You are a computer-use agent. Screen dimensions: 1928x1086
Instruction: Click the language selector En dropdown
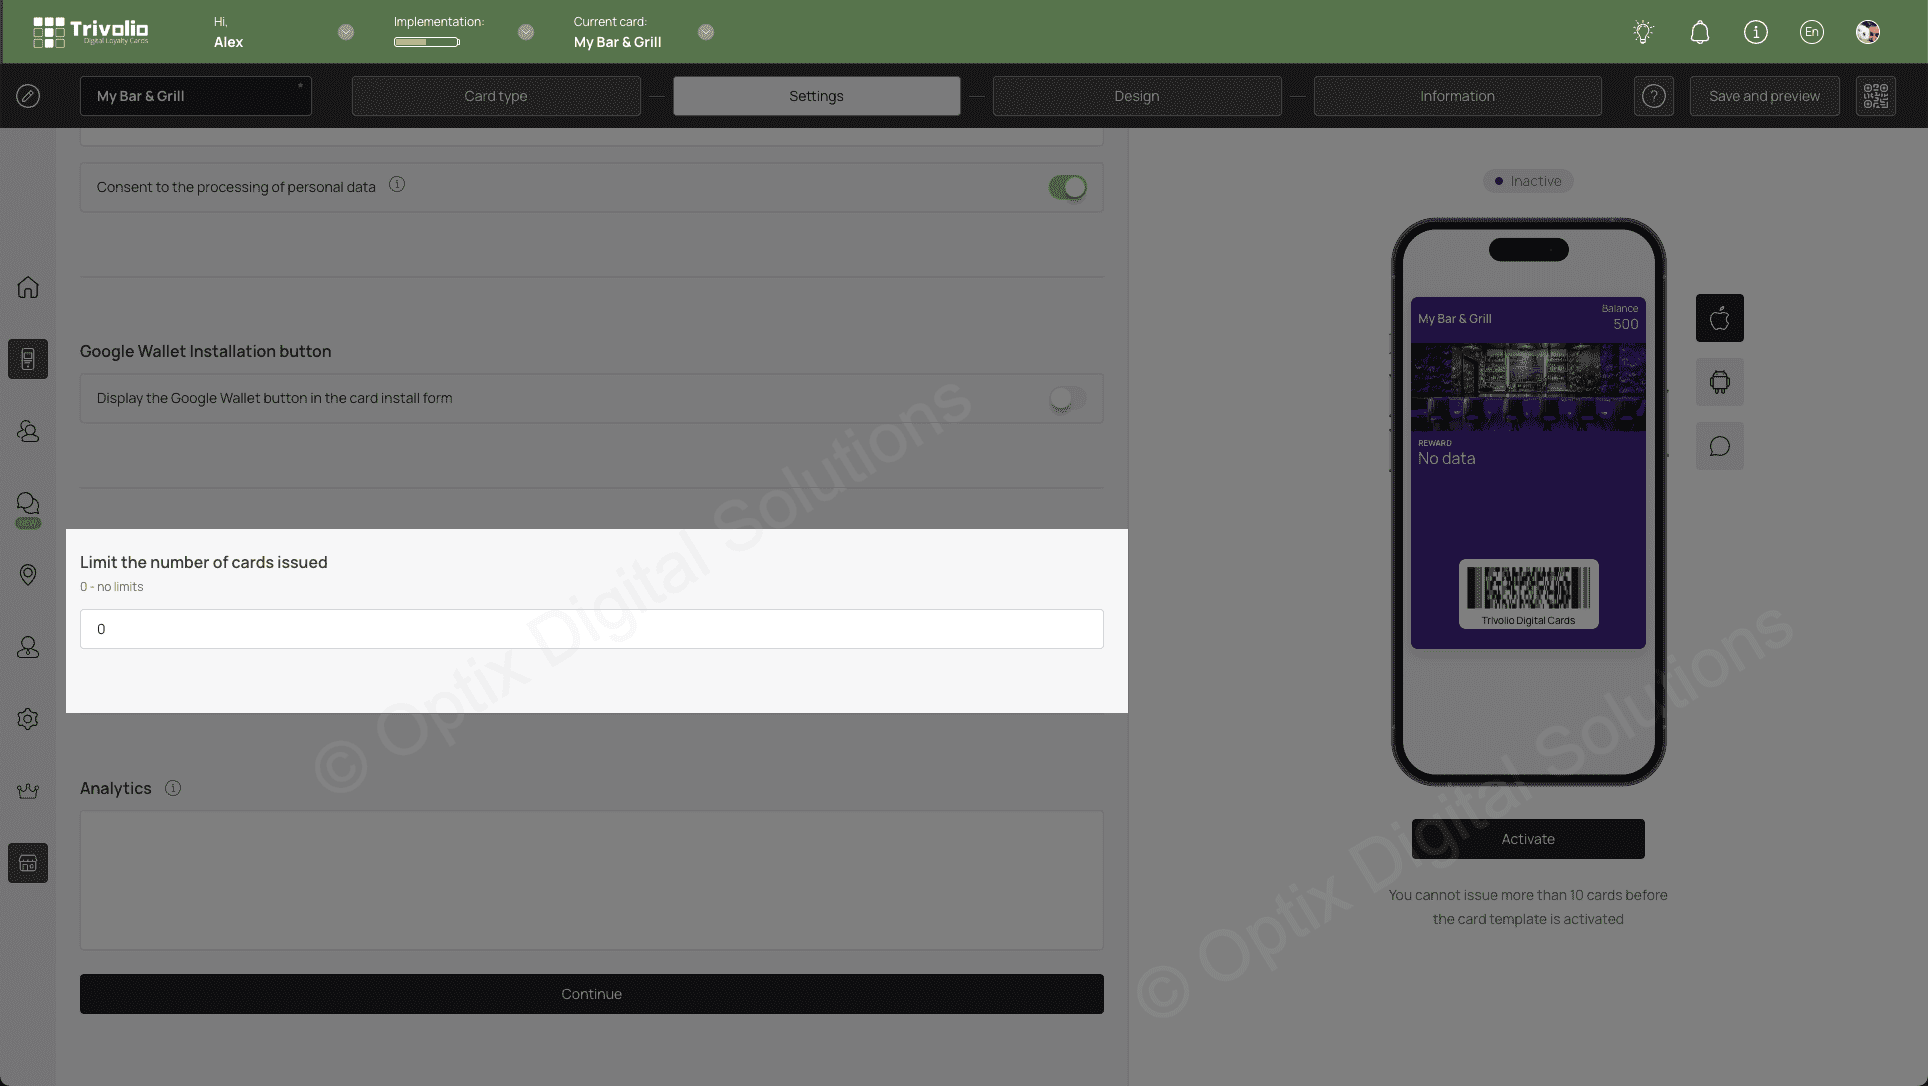point(1811,30)
